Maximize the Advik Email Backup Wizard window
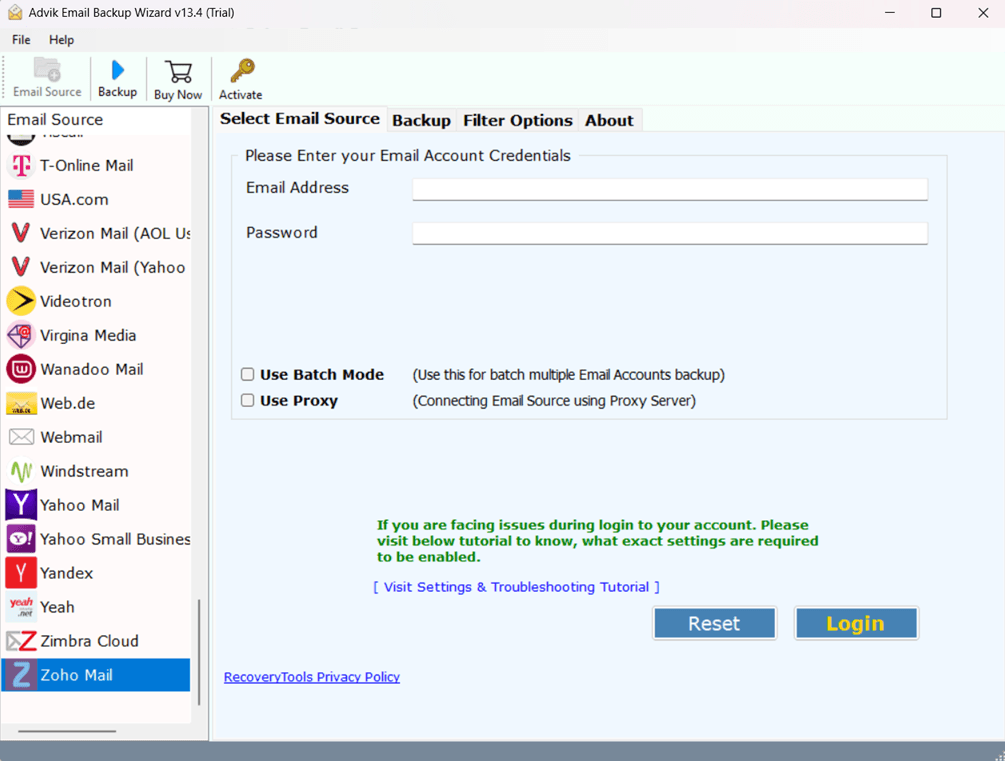The width and height of the screenshot is (1005, 761). click(x=936, y=13)
